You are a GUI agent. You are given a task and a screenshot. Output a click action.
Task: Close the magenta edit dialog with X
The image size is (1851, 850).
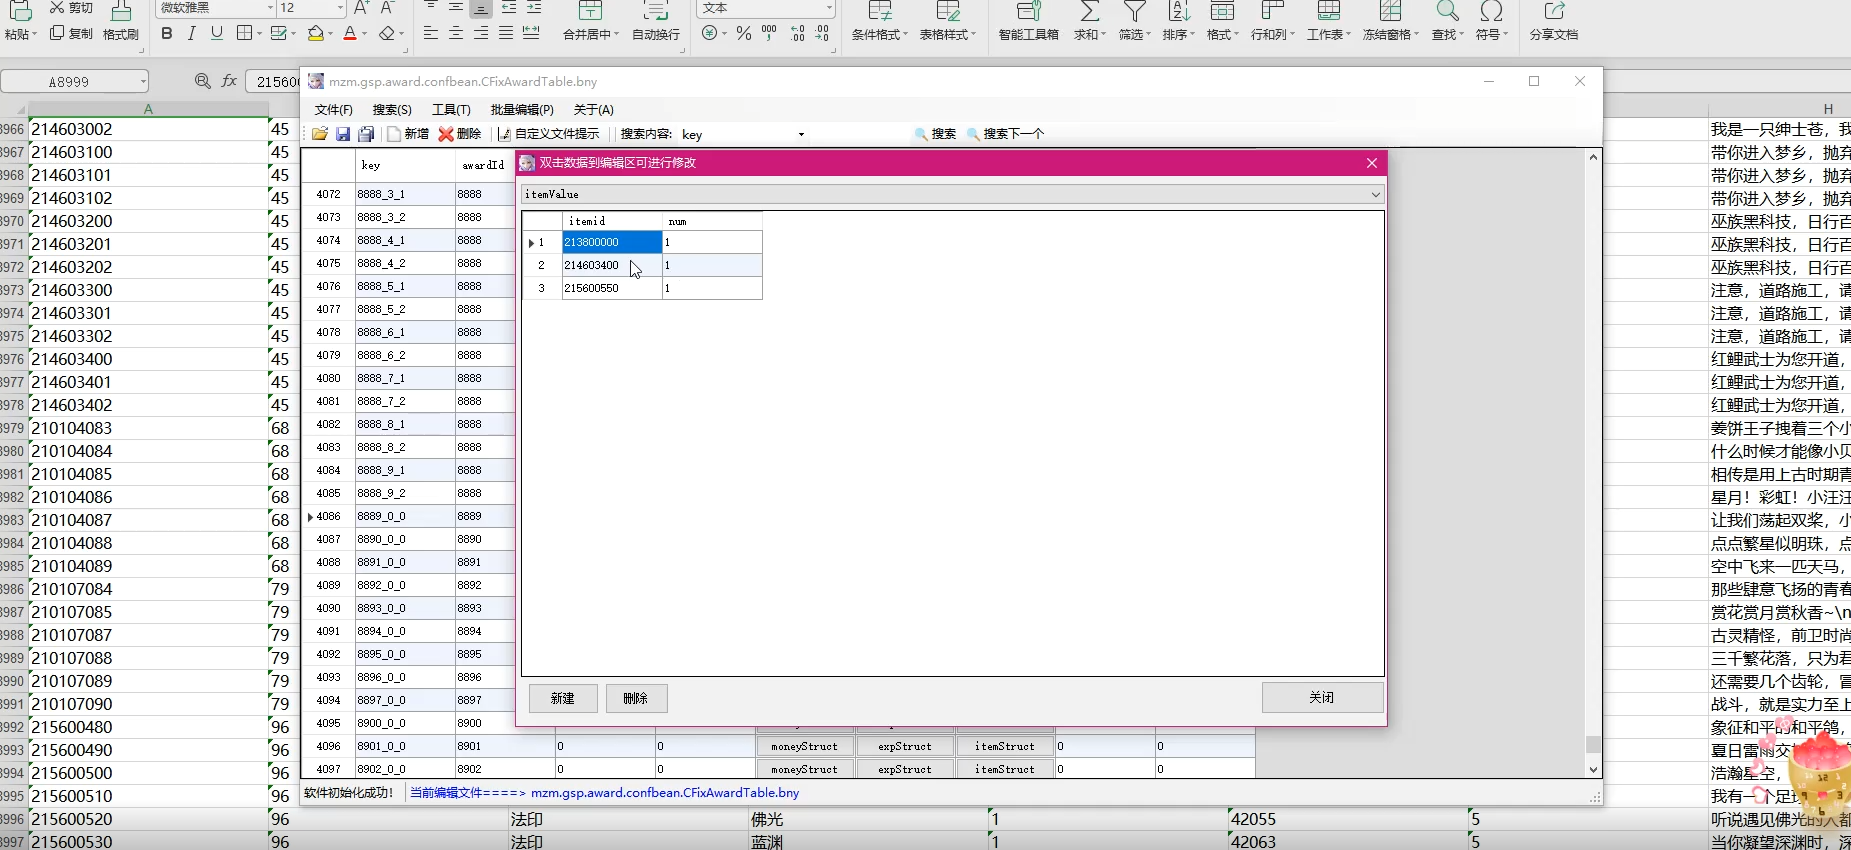click(1372, 163)
